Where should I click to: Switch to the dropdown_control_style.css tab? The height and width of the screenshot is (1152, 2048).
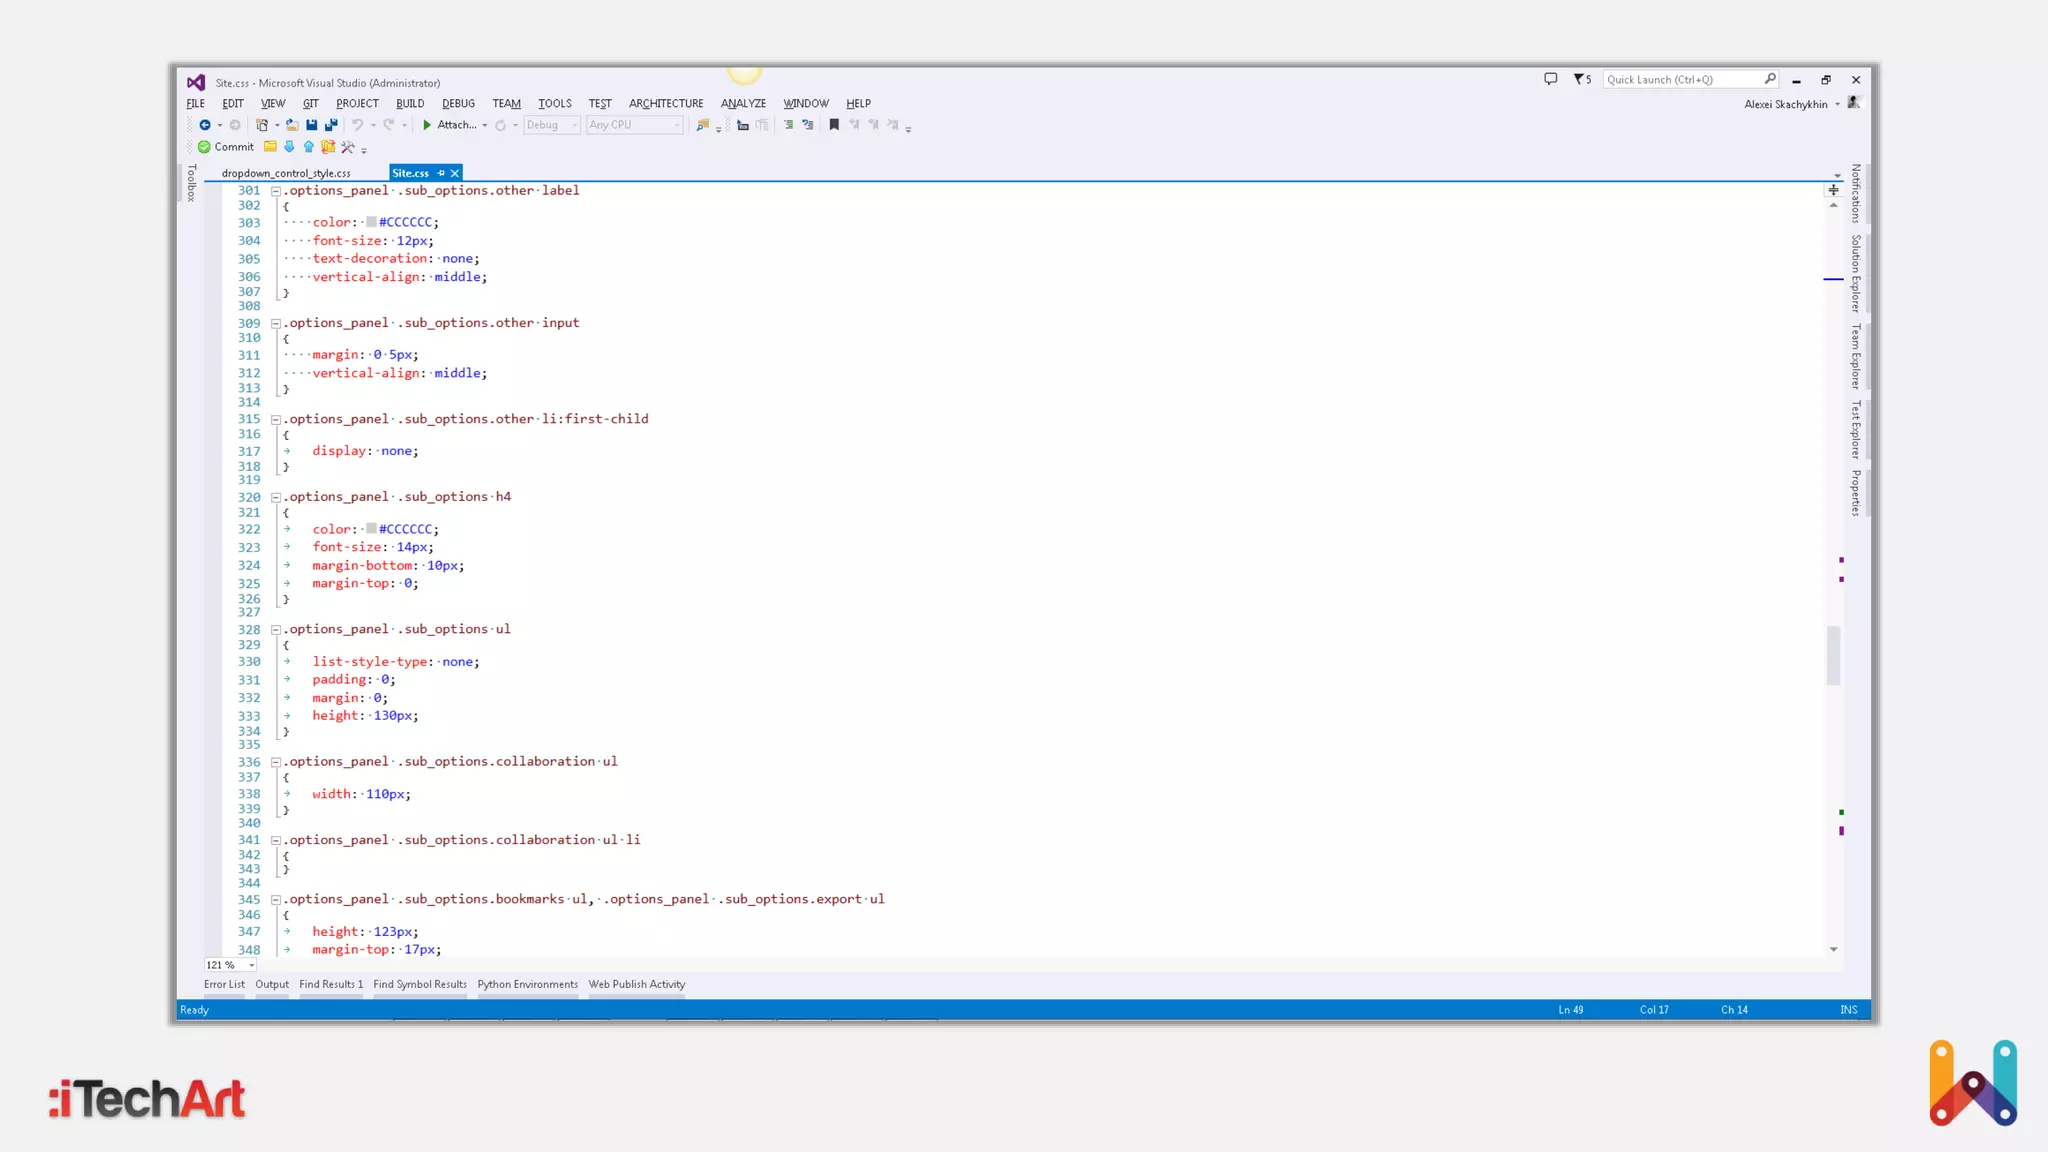coord(286,173)
